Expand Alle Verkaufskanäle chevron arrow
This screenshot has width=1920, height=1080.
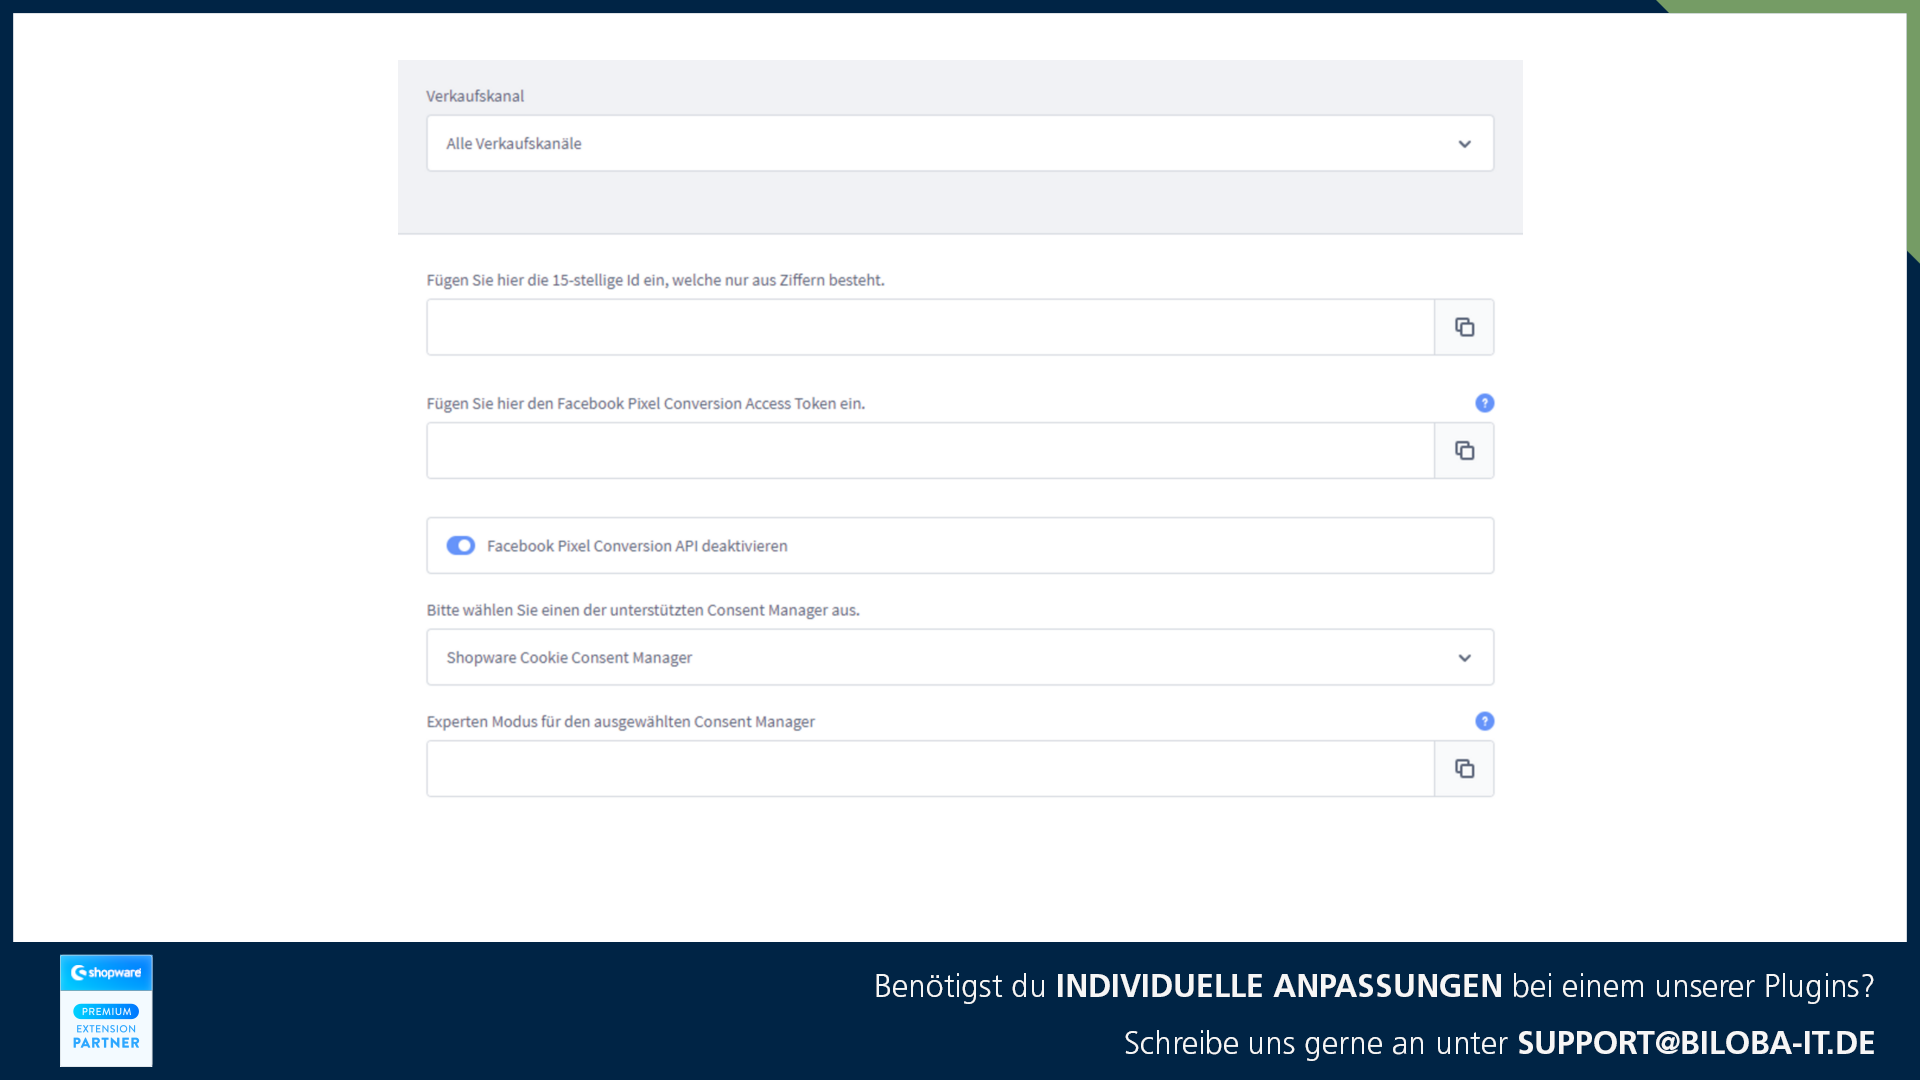pos(1464,144)
